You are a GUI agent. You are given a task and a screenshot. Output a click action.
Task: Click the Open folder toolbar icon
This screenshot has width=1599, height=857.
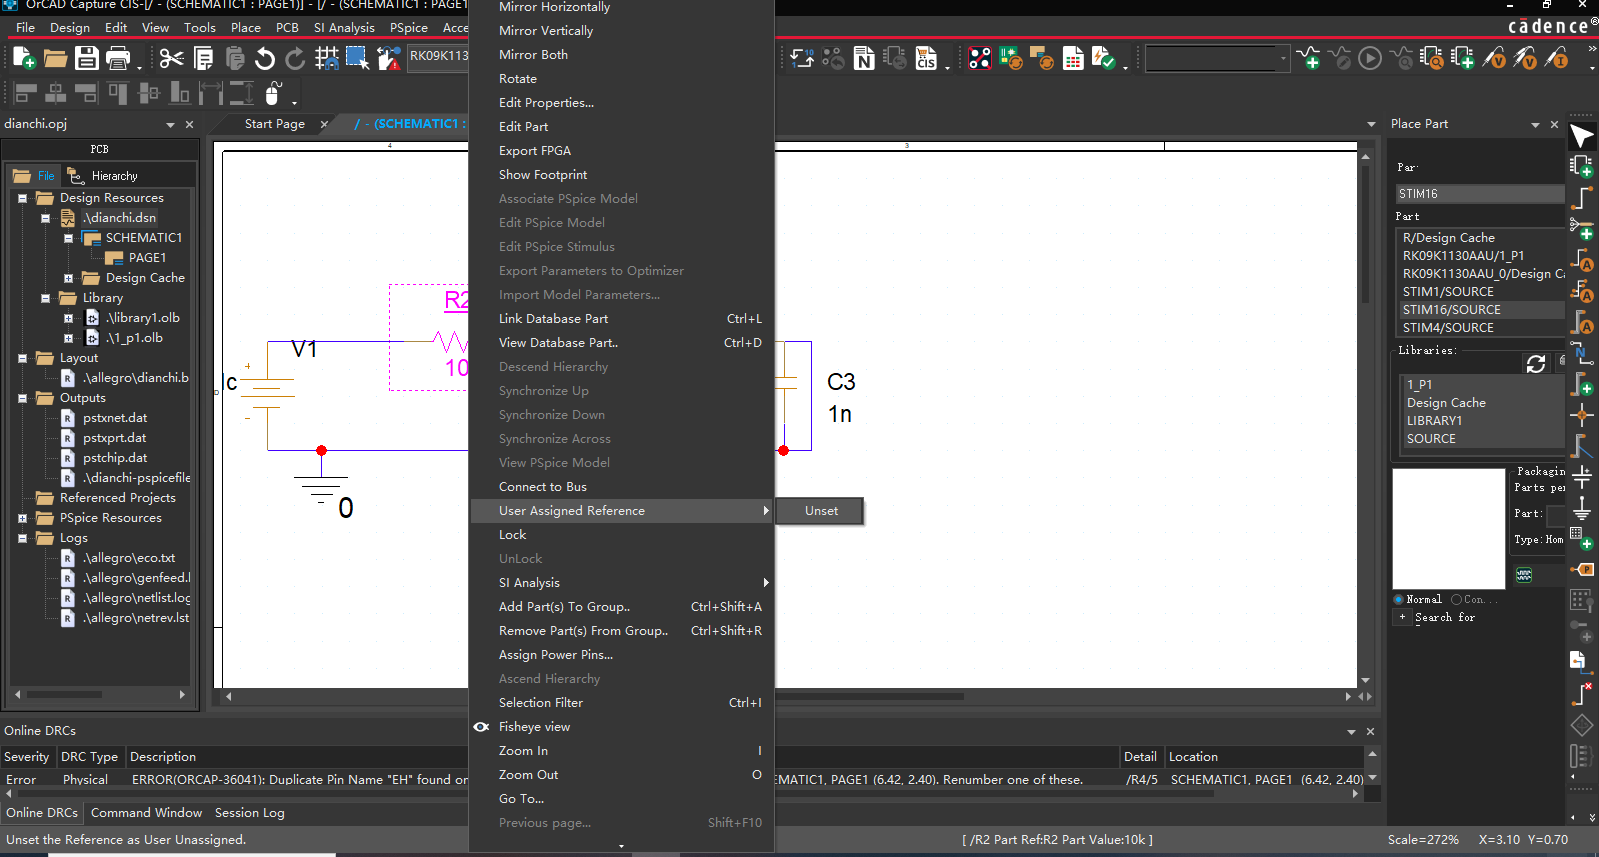(x=56, y=58)
